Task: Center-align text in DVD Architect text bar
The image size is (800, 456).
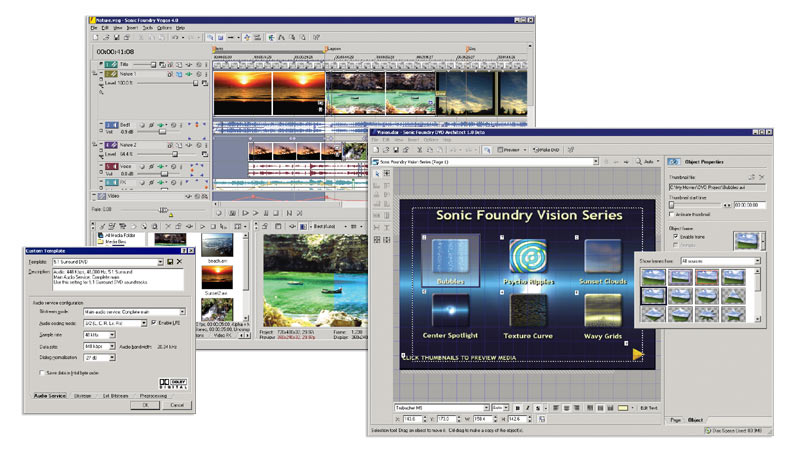Action: tap(566, 408)
